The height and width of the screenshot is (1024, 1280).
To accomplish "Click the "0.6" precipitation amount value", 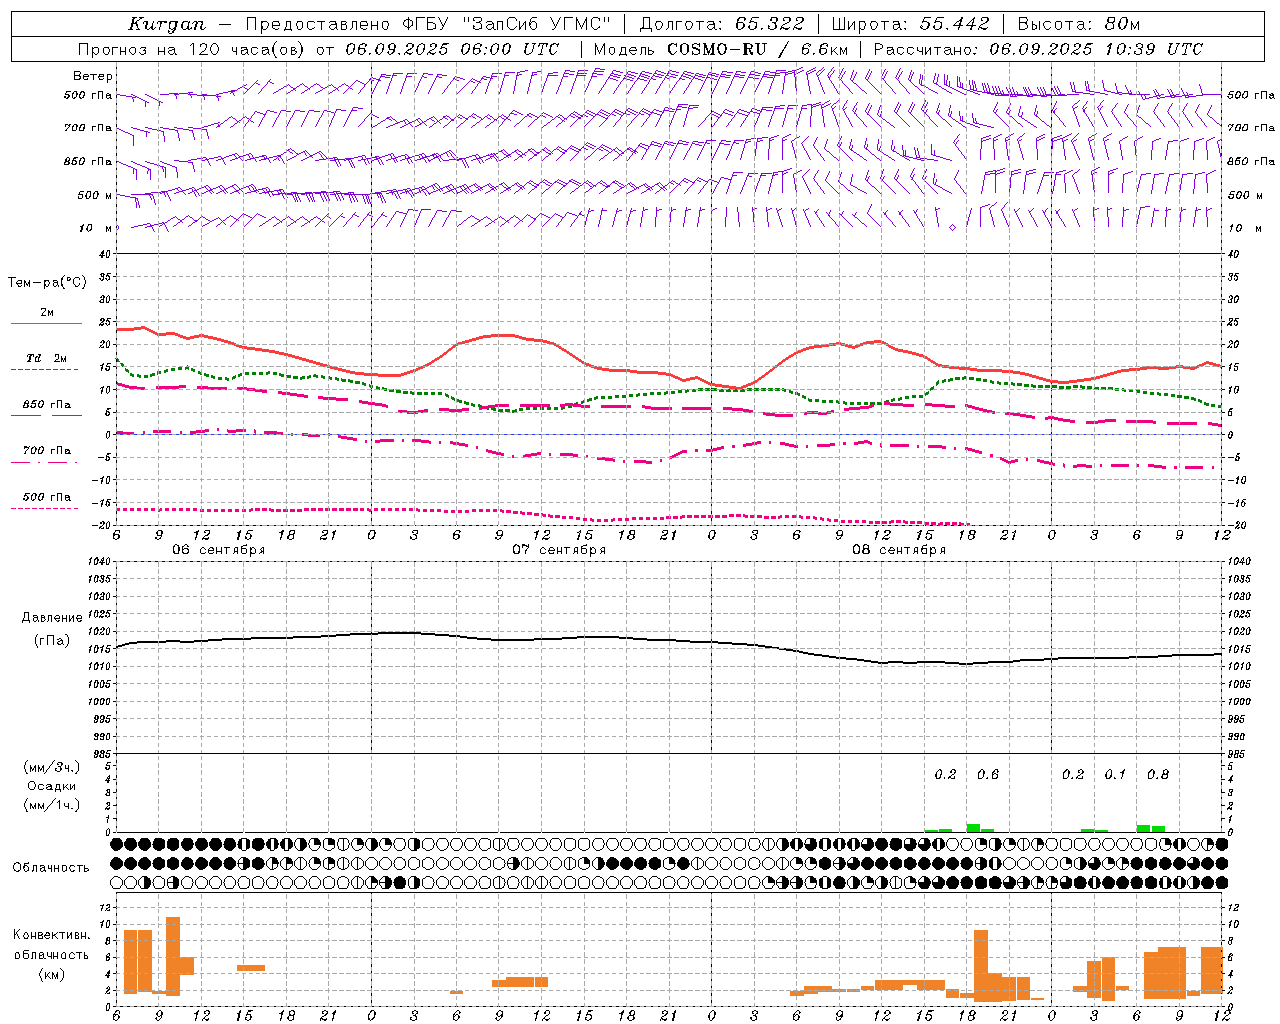I will (x=988, y=774).
